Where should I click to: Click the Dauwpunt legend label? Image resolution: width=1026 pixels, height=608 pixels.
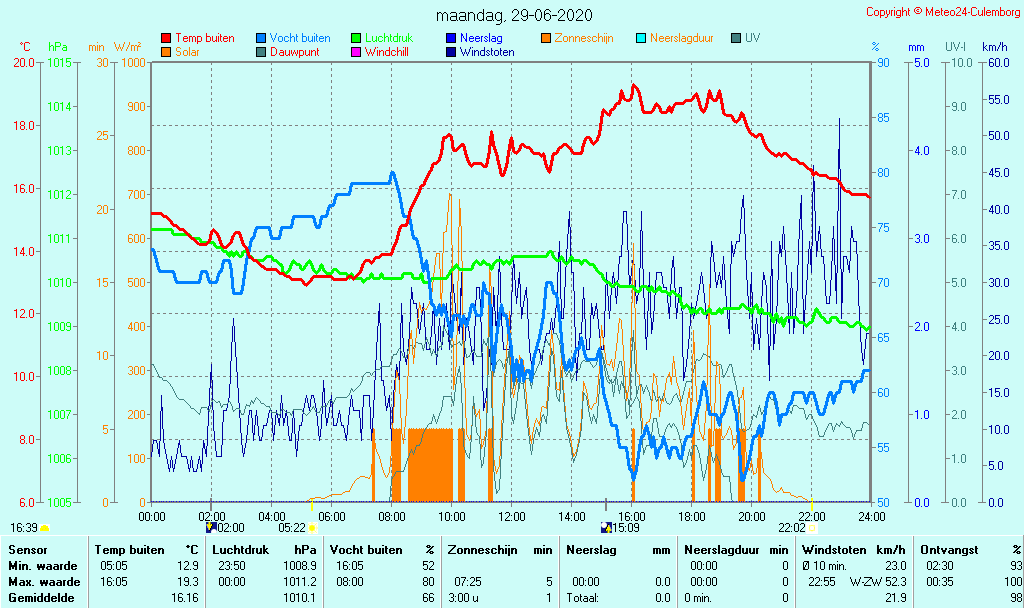pyautogui.click(x=295, y=52)
